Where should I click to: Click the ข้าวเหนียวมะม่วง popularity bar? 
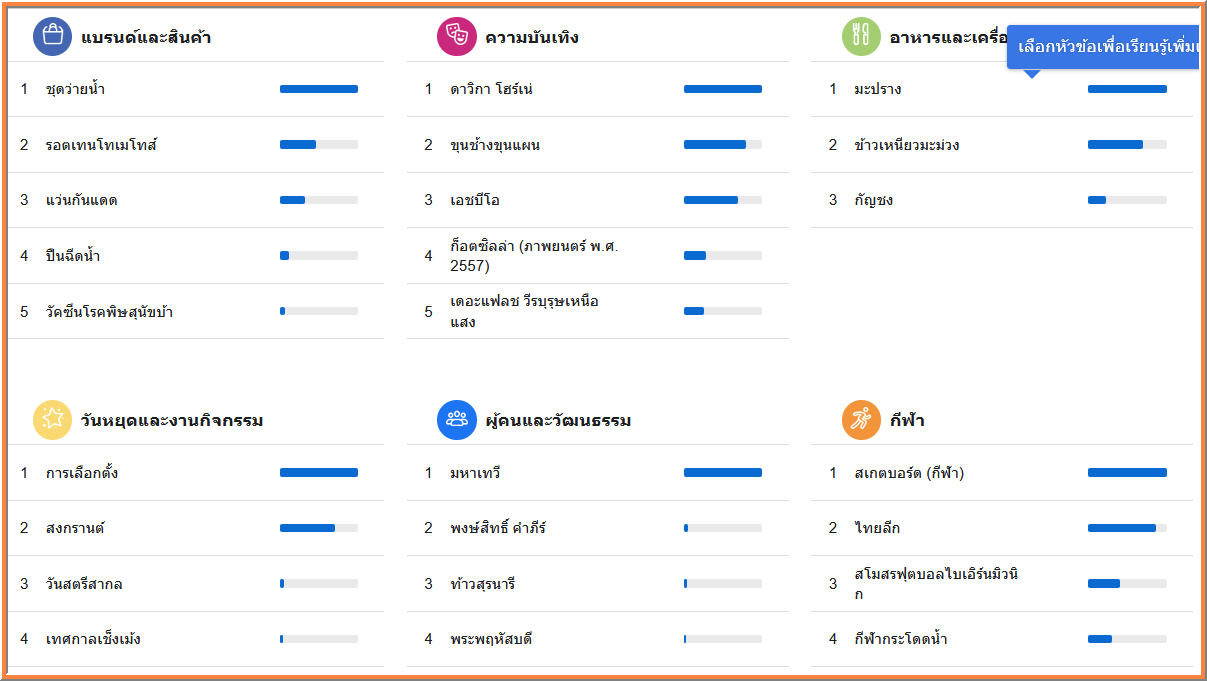pyautogui.click(x=1127, y=145)
